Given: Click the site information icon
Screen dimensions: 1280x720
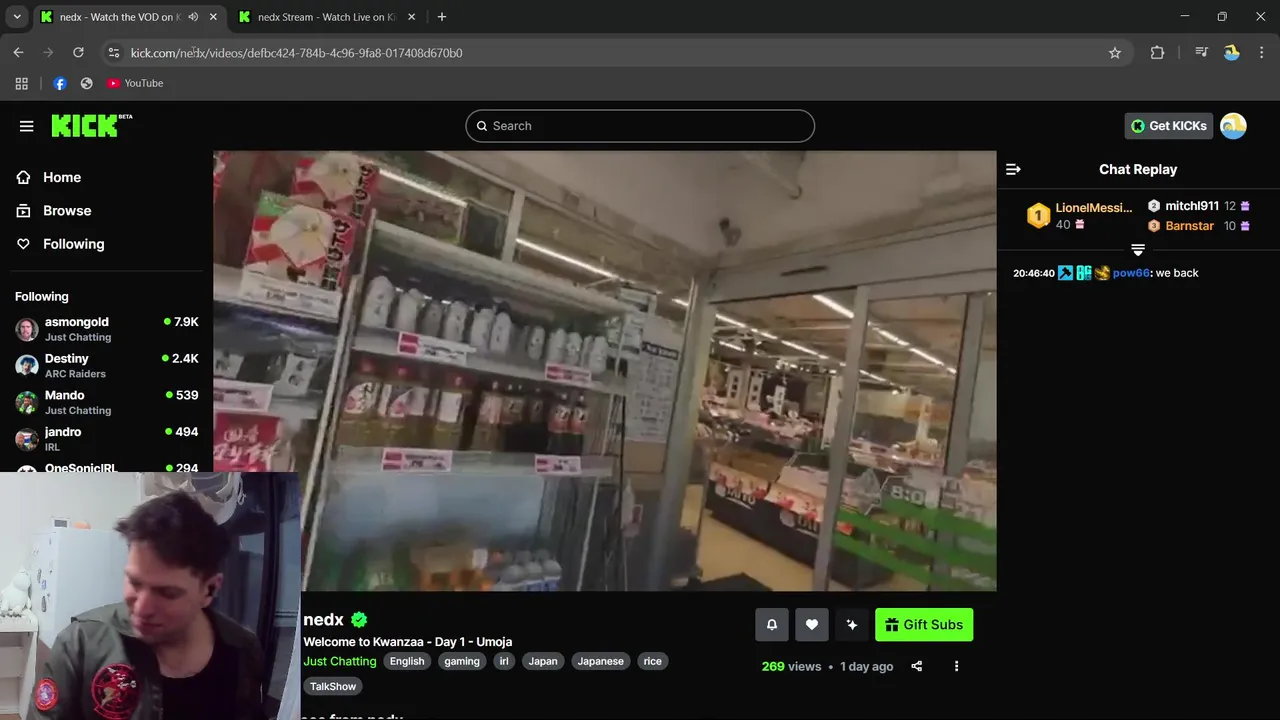Looking at the screenshot, I should click(113, 53).
